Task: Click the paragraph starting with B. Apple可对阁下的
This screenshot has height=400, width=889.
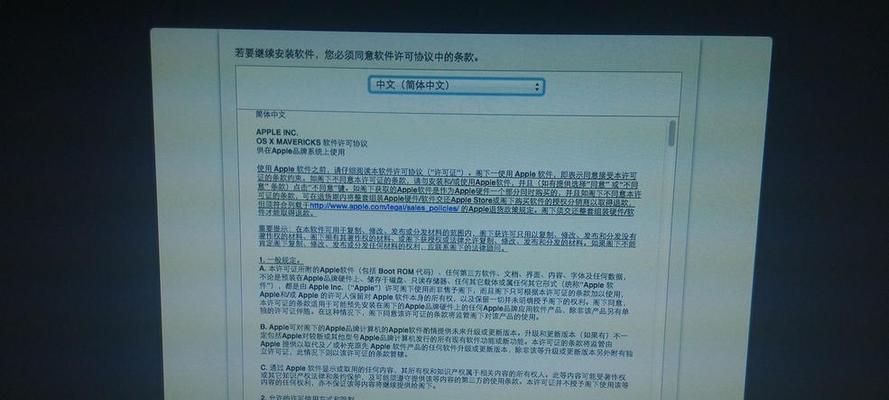Action: coord(446,341)
